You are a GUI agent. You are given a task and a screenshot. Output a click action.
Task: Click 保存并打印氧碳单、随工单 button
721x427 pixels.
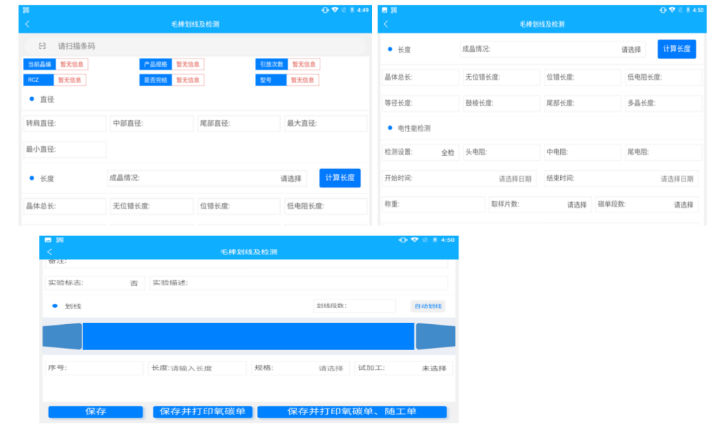[x=351, y=411]
